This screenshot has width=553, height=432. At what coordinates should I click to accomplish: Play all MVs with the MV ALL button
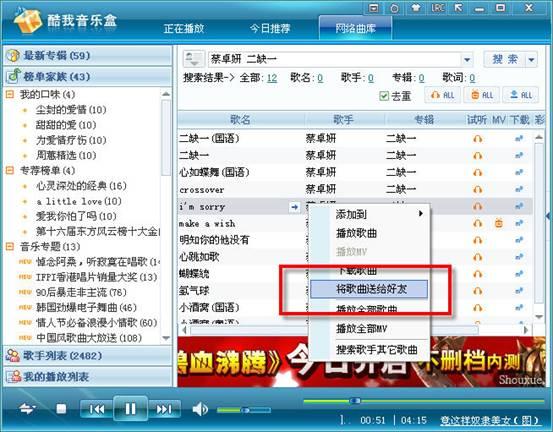pyautogui.click(x=482, y=95)
